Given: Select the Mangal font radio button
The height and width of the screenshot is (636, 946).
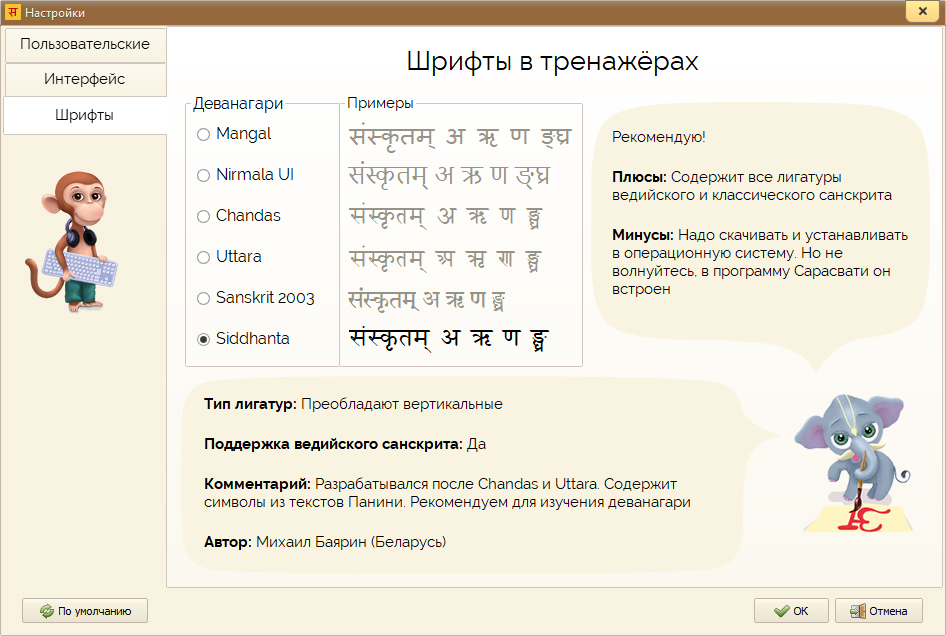Looking at the screenshot, I should (x=204, y=134).
